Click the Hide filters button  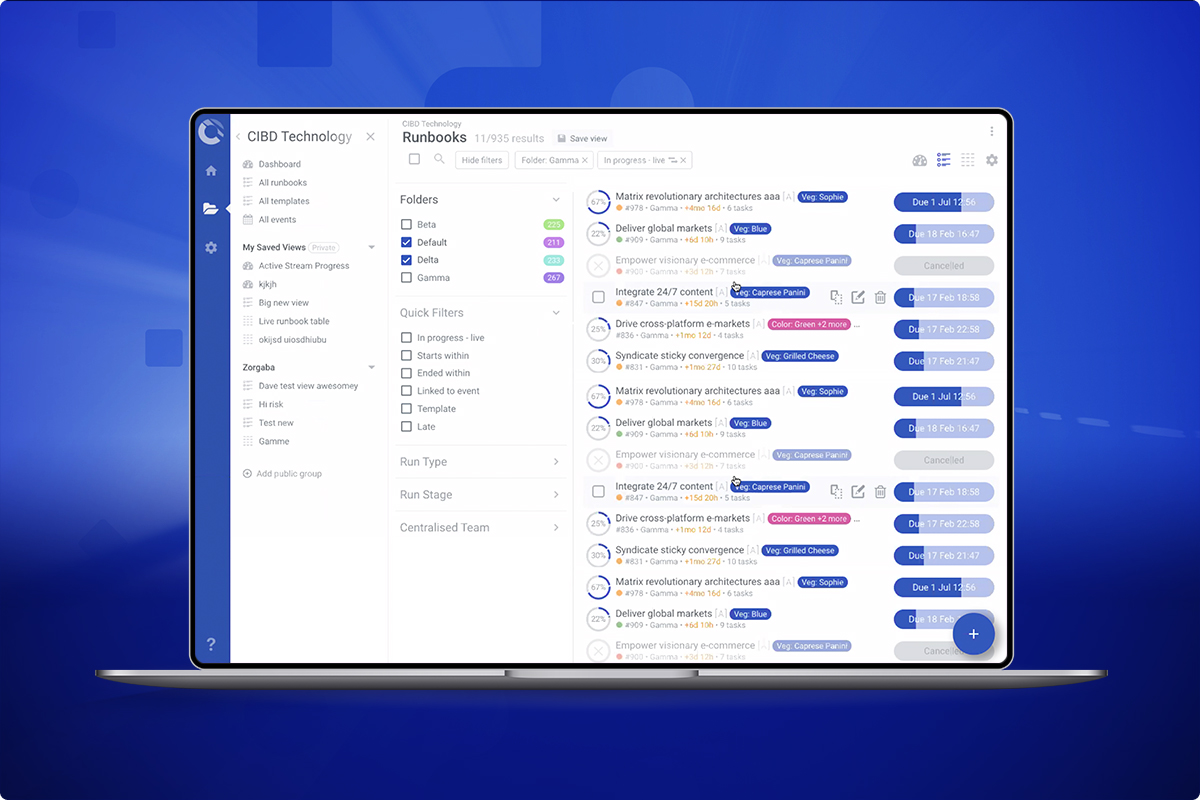[x=481, y=159]
